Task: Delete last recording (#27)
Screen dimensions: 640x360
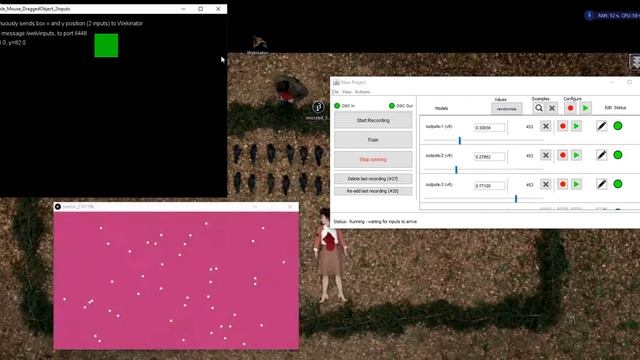Action: [373, 179]
